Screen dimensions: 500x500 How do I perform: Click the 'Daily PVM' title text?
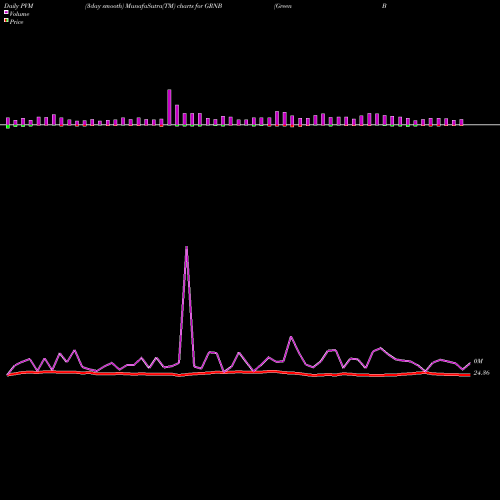pos(19,6)
